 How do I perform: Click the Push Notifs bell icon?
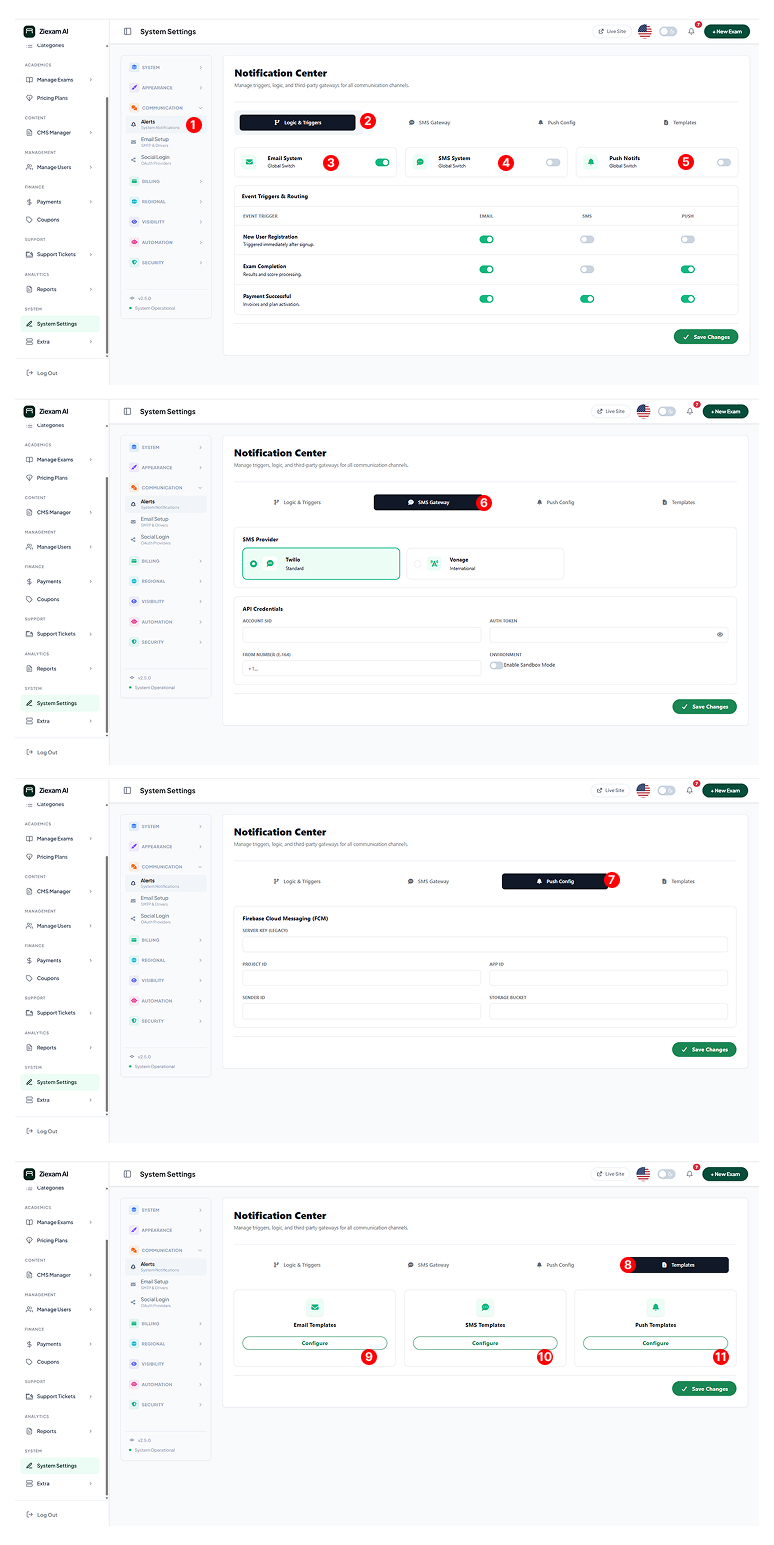591,162
